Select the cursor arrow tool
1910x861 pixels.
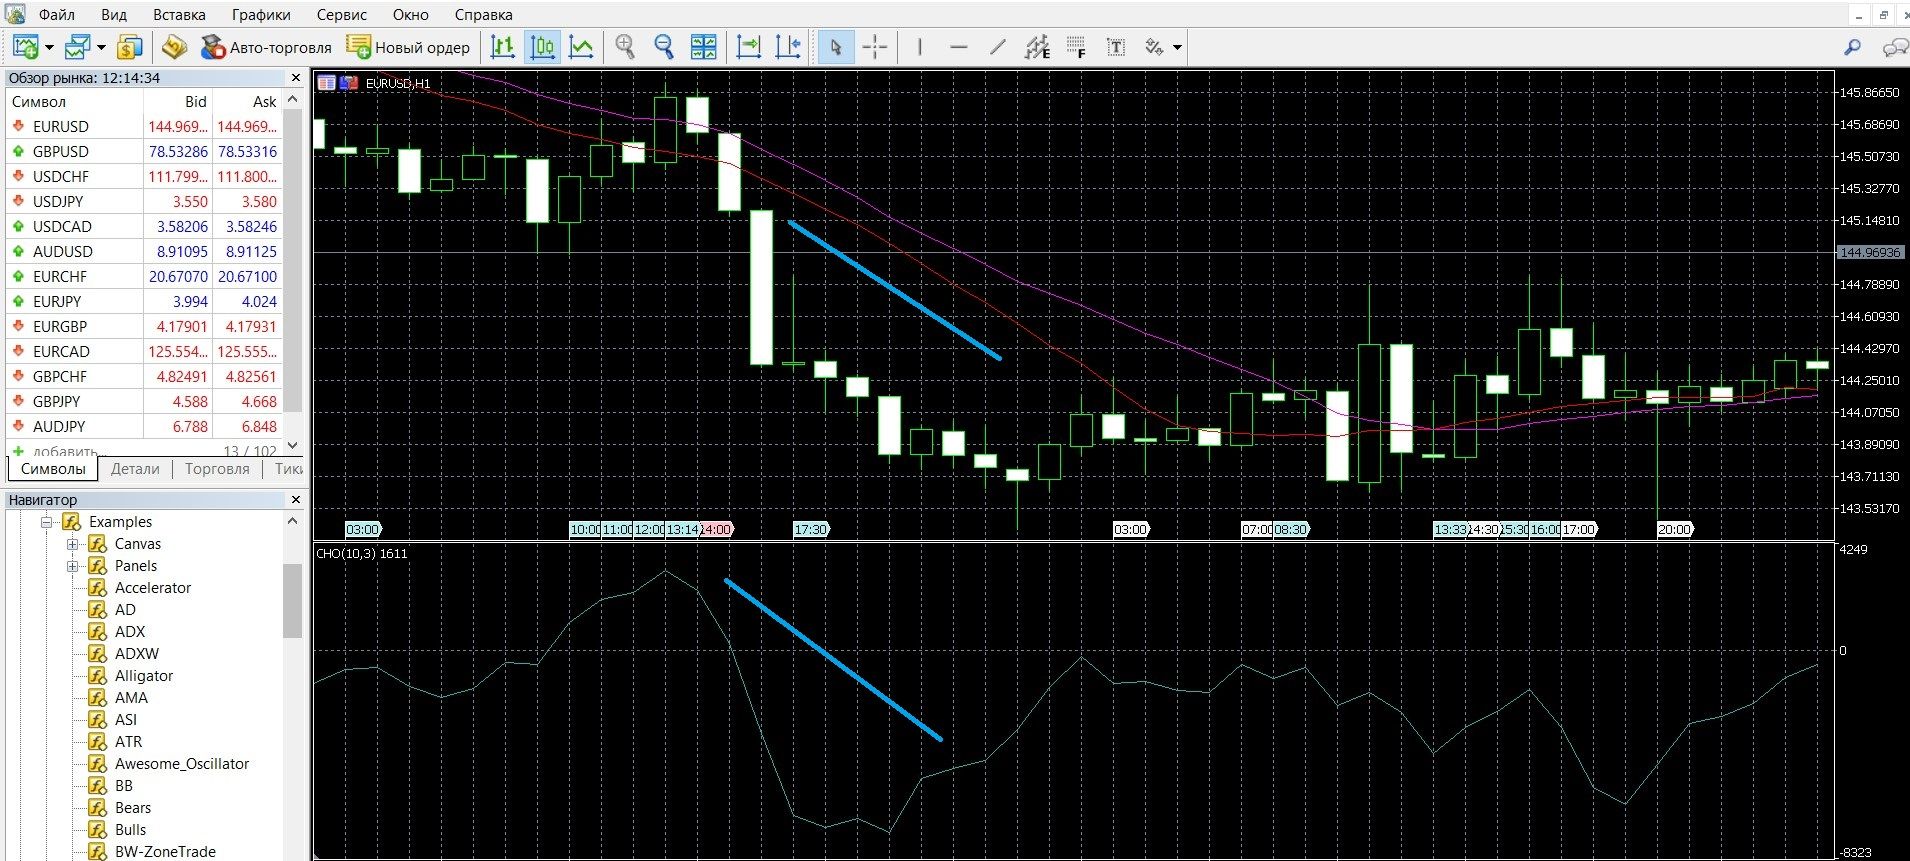click(x=836, y=47)
